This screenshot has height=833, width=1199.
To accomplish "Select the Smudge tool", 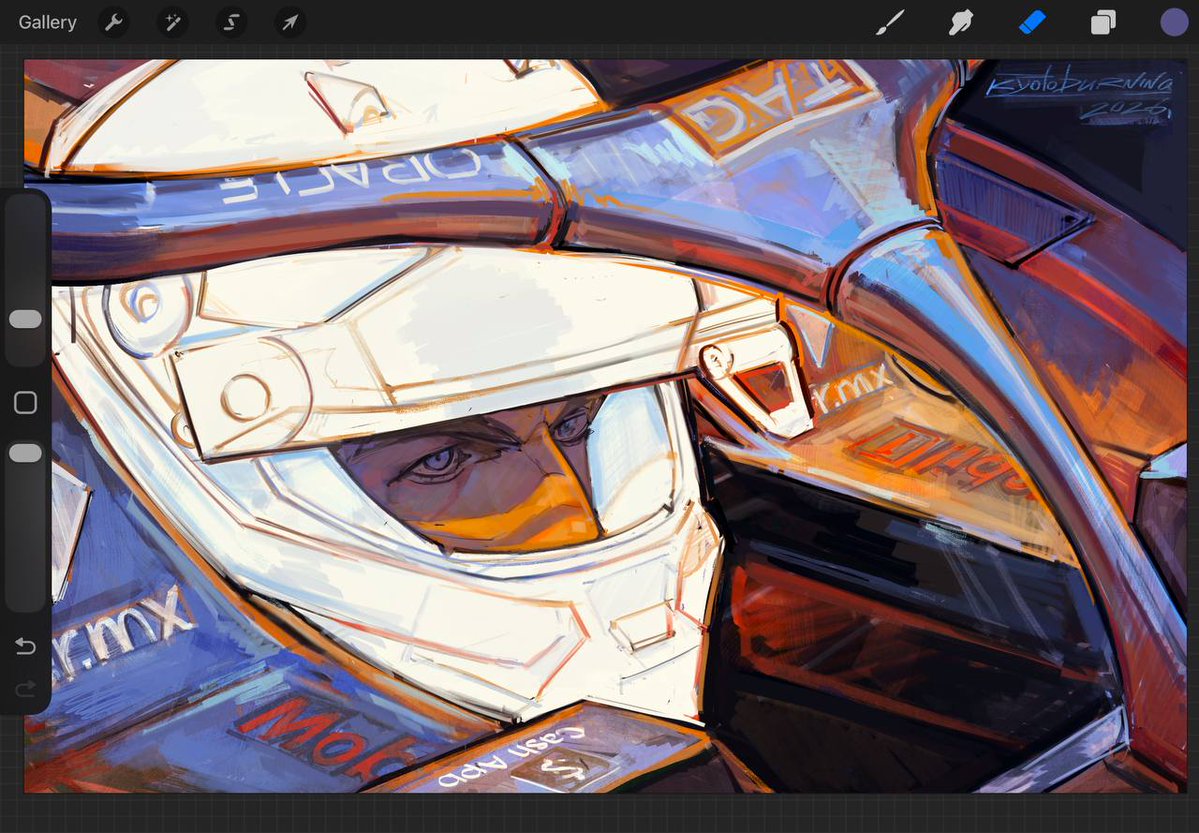I will (960, 23).
